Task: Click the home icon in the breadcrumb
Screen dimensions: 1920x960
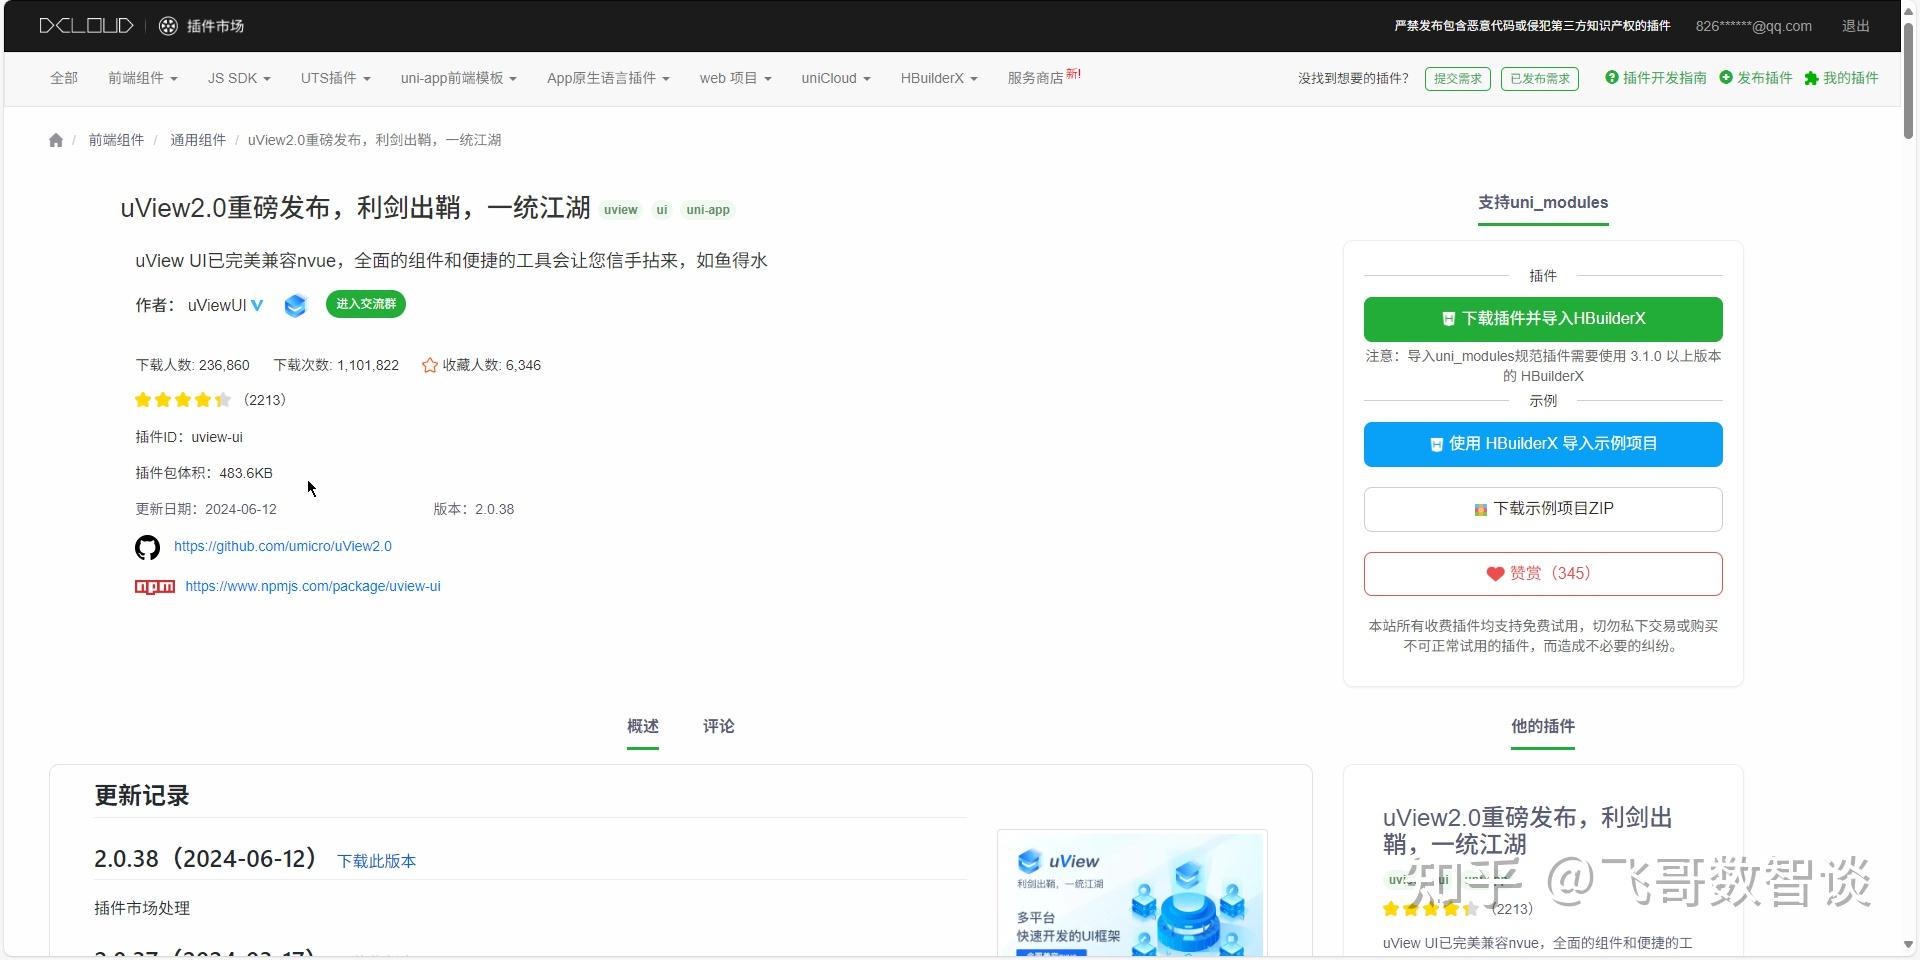Action: (x=55, y=140)
